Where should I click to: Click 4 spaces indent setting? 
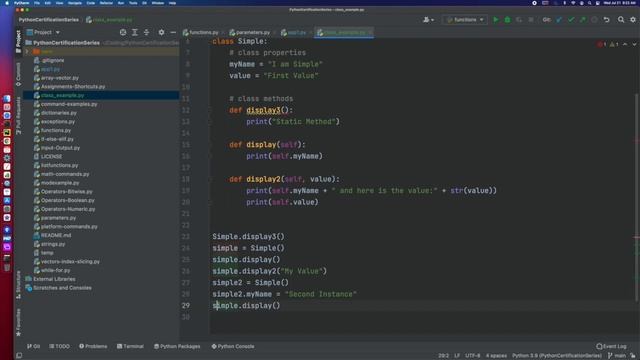(496, 356)
